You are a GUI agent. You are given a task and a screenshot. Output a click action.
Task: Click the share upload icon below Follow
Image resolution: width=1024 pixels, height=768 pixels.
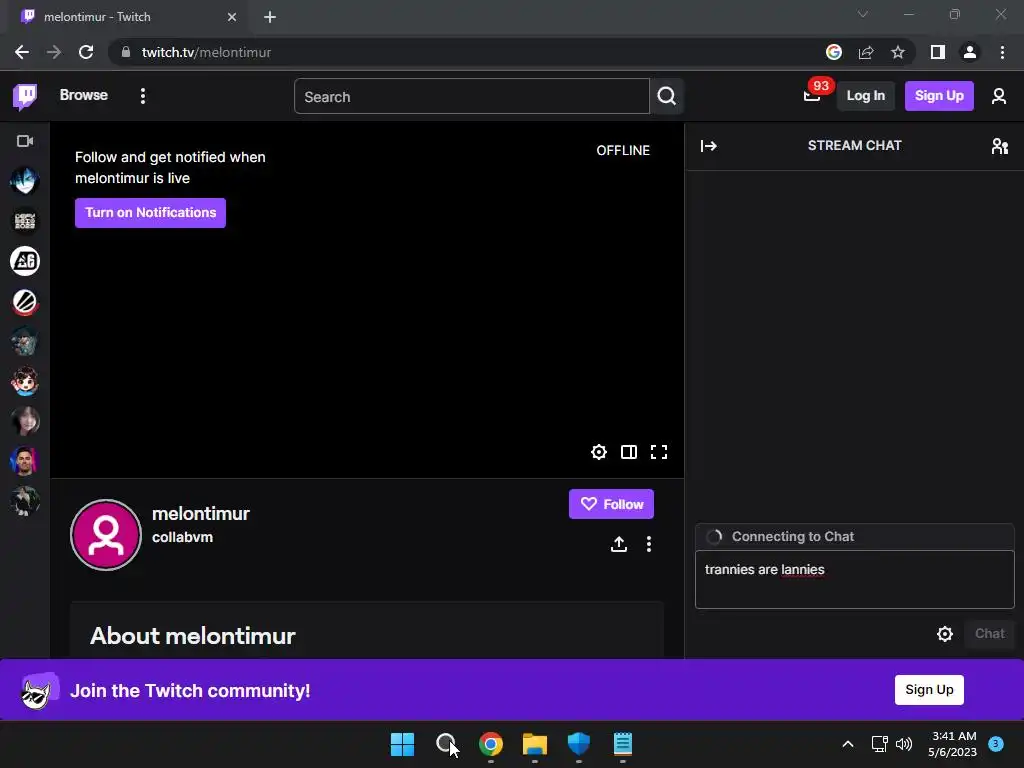(618, 544)
